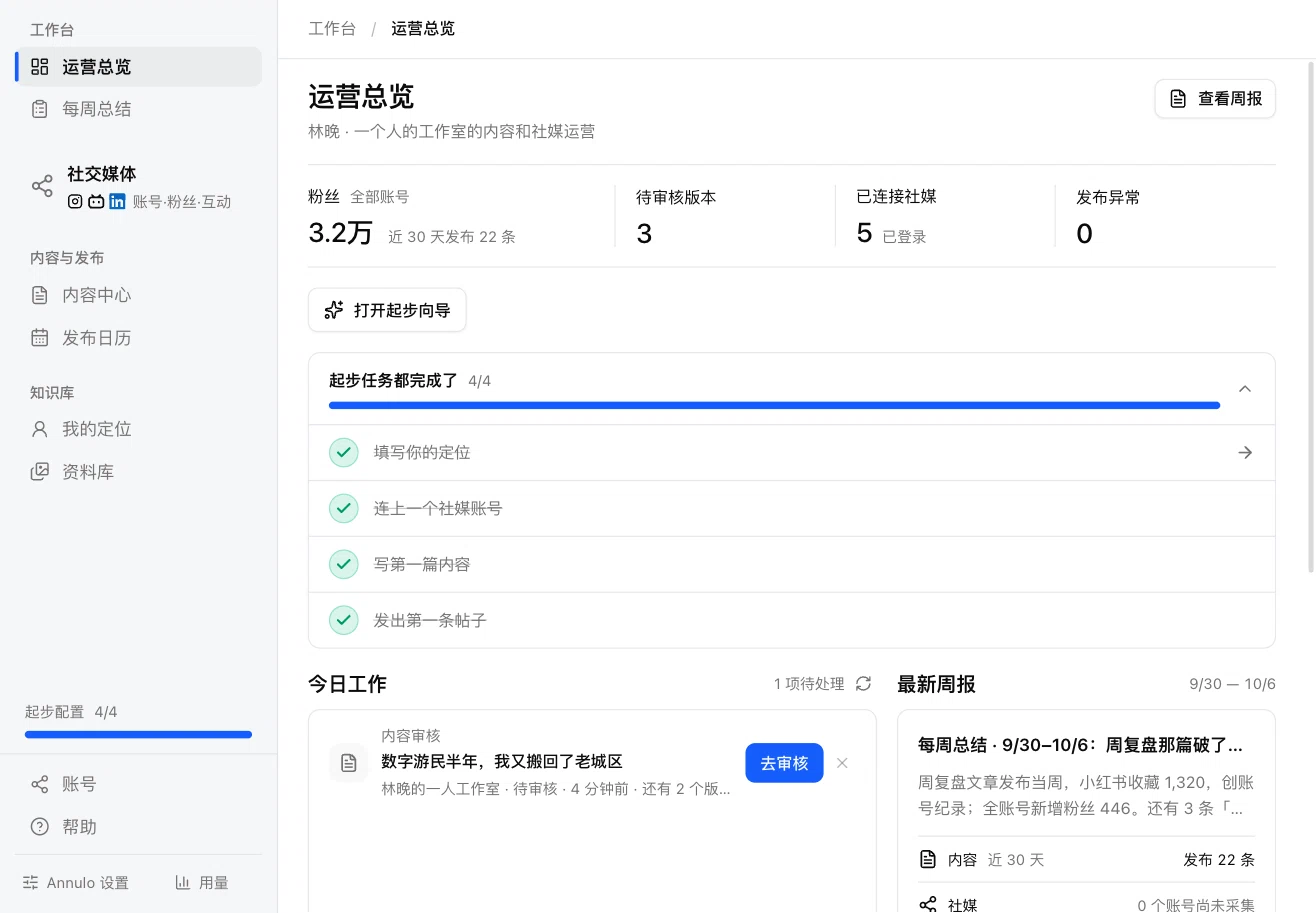Click the 去审核 button
The height and width of the screenshot is (913, 1316).
[784, 763]
